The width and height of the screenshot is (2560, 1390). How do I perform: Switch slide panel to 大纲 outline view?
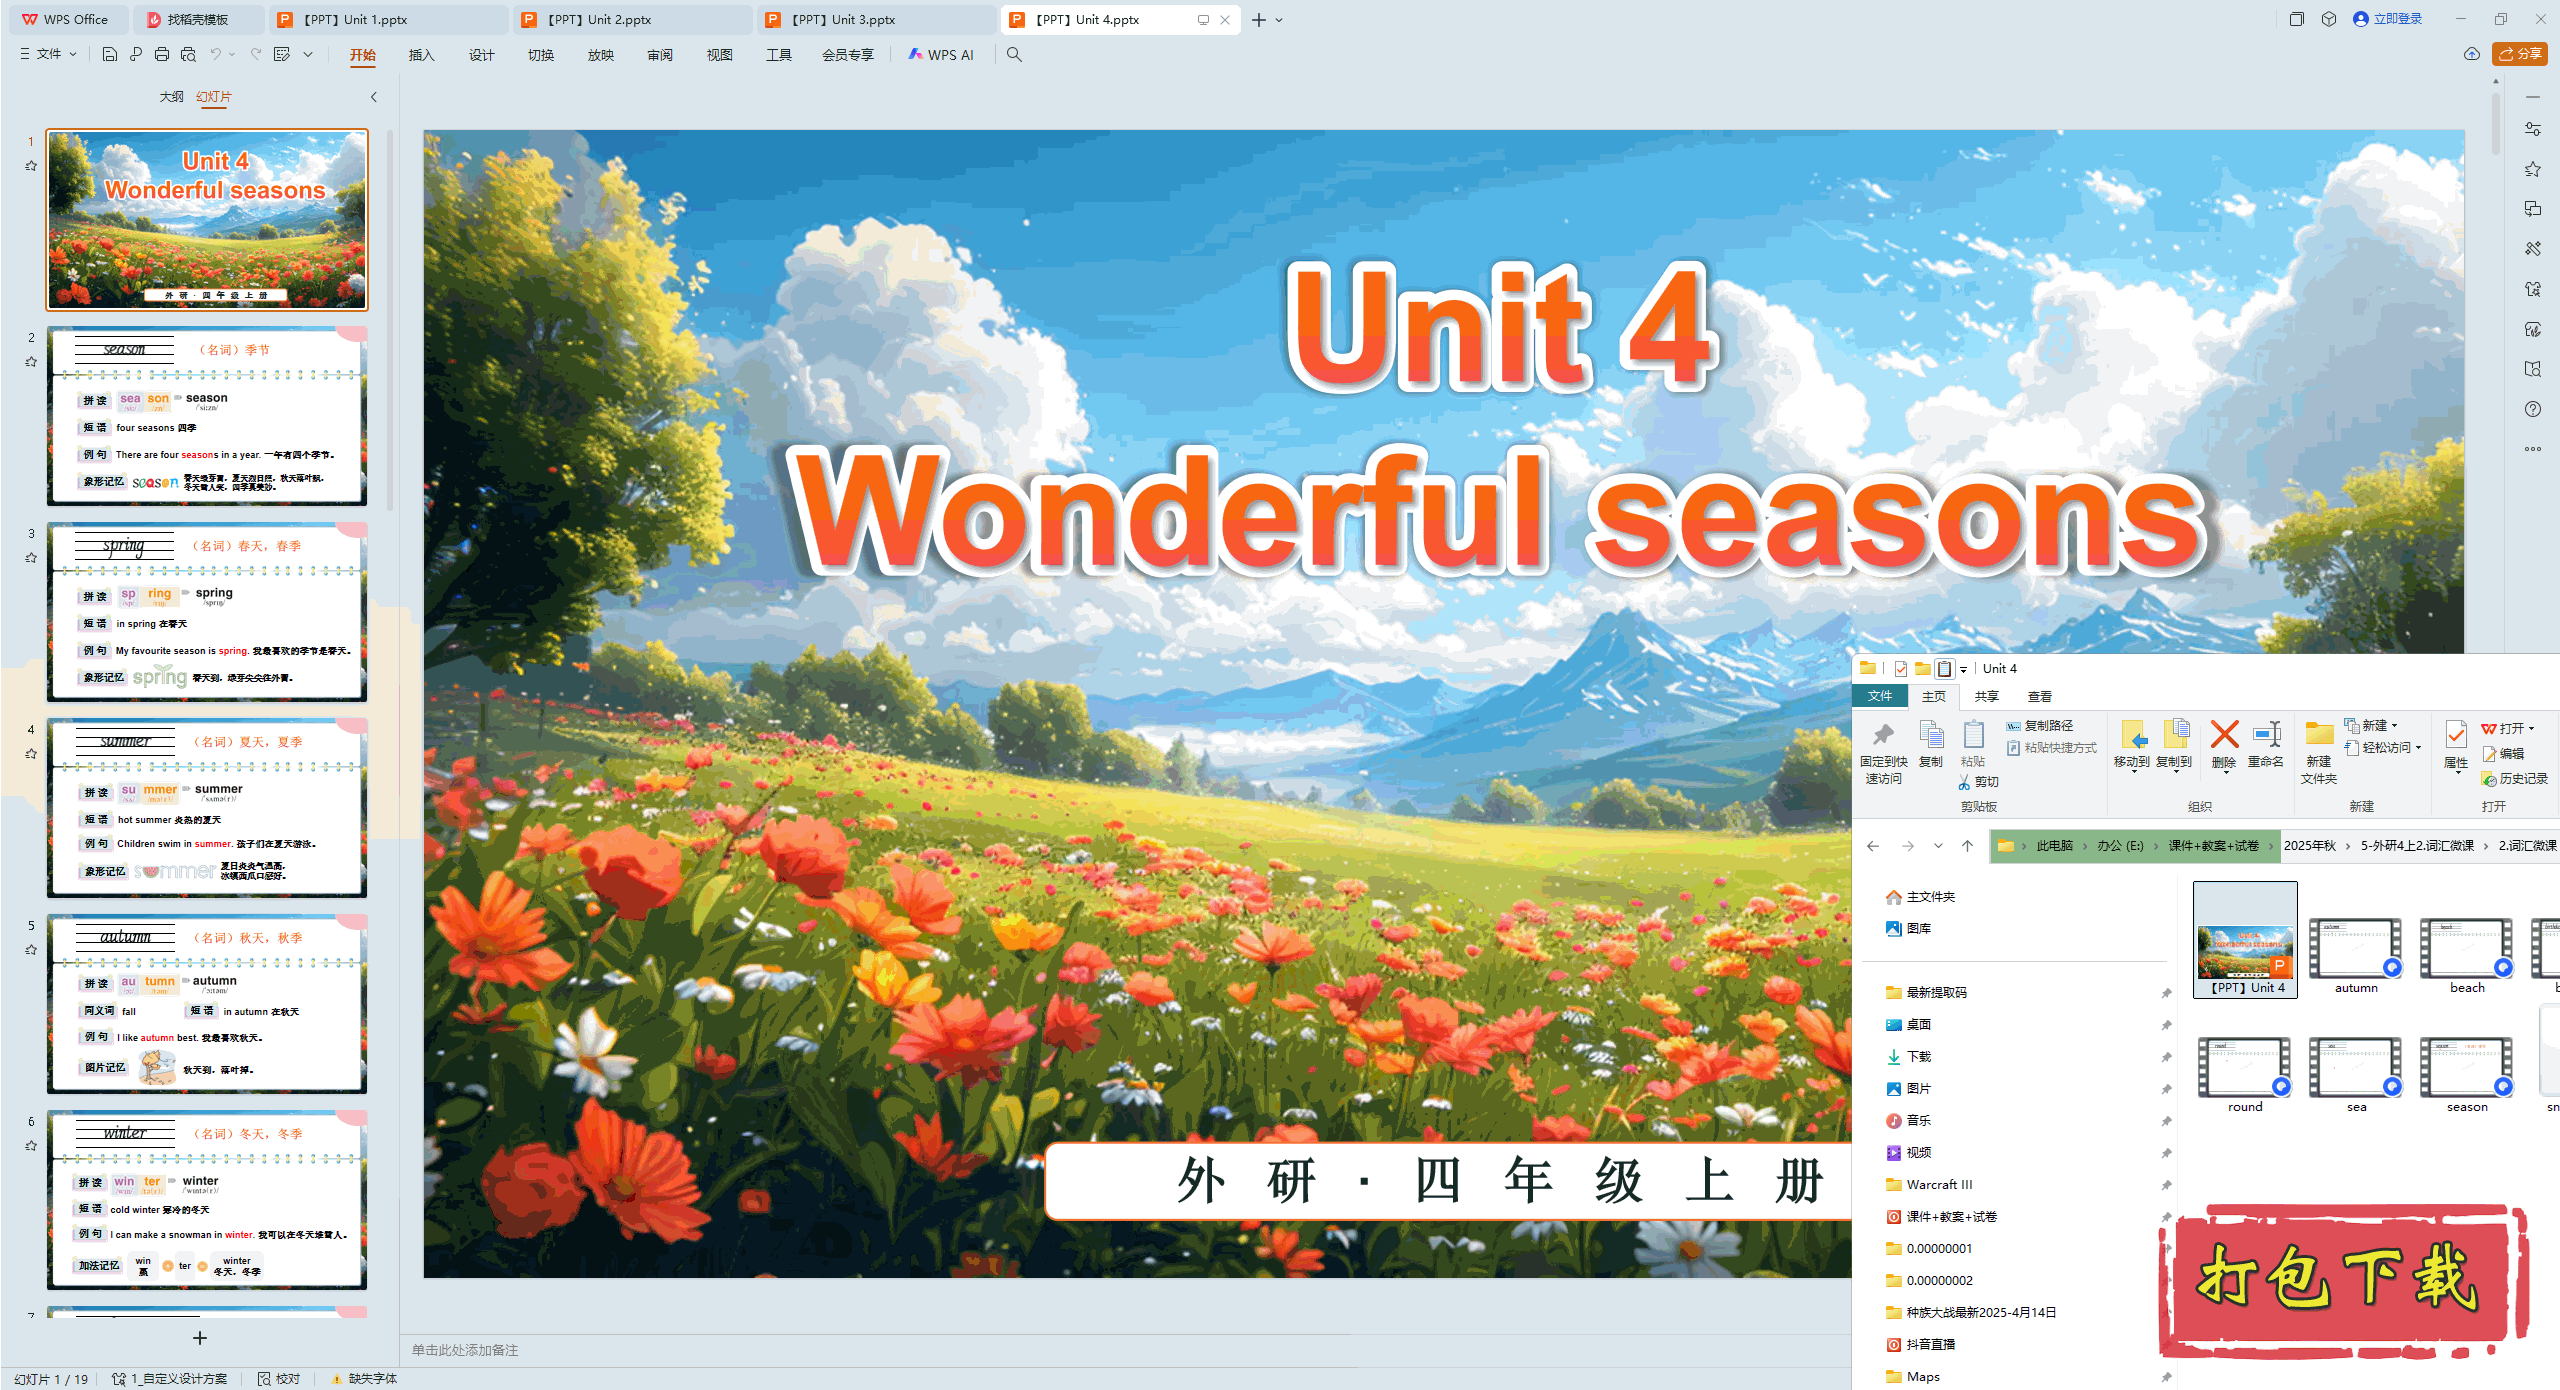tap(172, 97)
